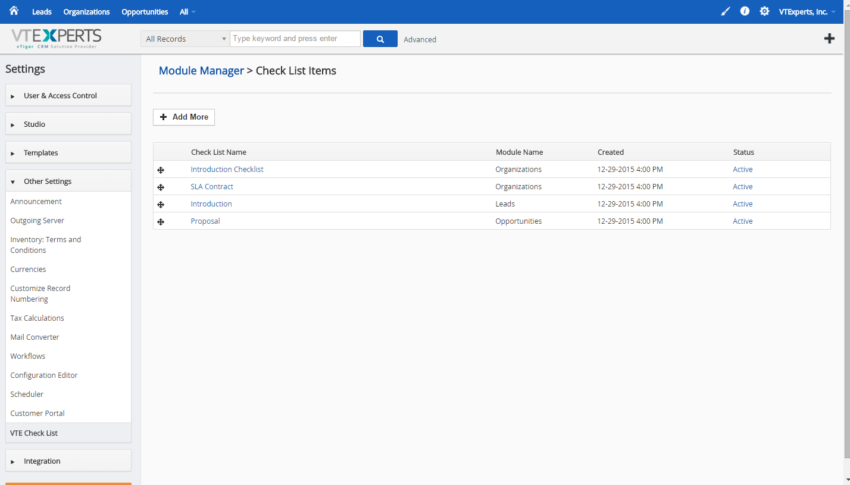The height and width of the screenshot is (485, 850).
Task: Grab move handle for Introduction Checklist row
Action: 161,170
